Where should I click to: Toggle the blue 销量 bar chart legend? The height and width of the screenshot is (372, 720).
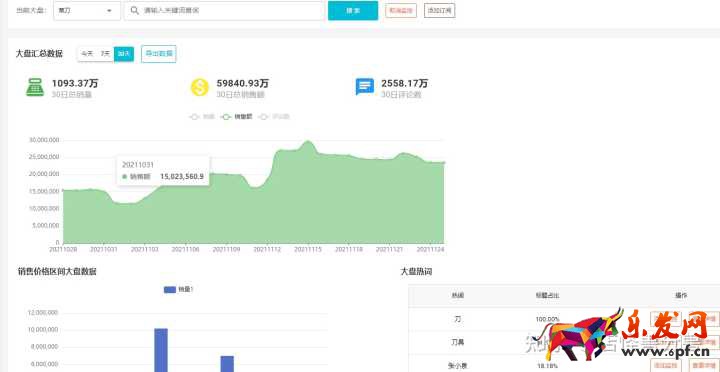point(170,289)
